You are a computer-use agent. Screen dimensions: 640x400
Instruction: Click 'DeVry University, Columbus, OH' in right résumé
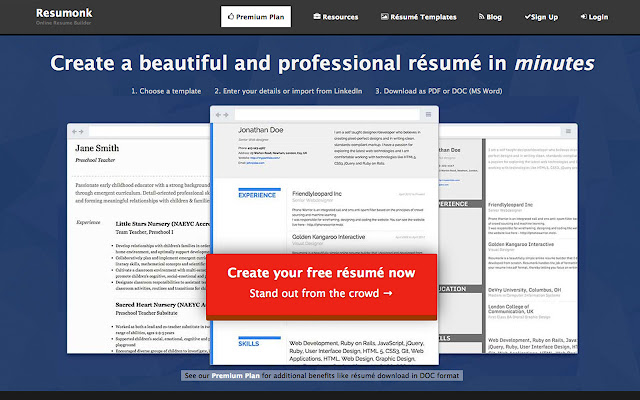coord(524,290)
